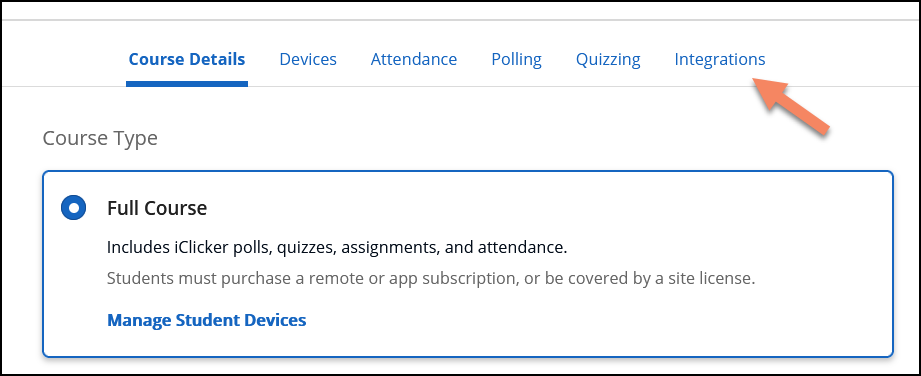Click the orange arrow annotation
The image size is (921, 376).
point(789,108)
